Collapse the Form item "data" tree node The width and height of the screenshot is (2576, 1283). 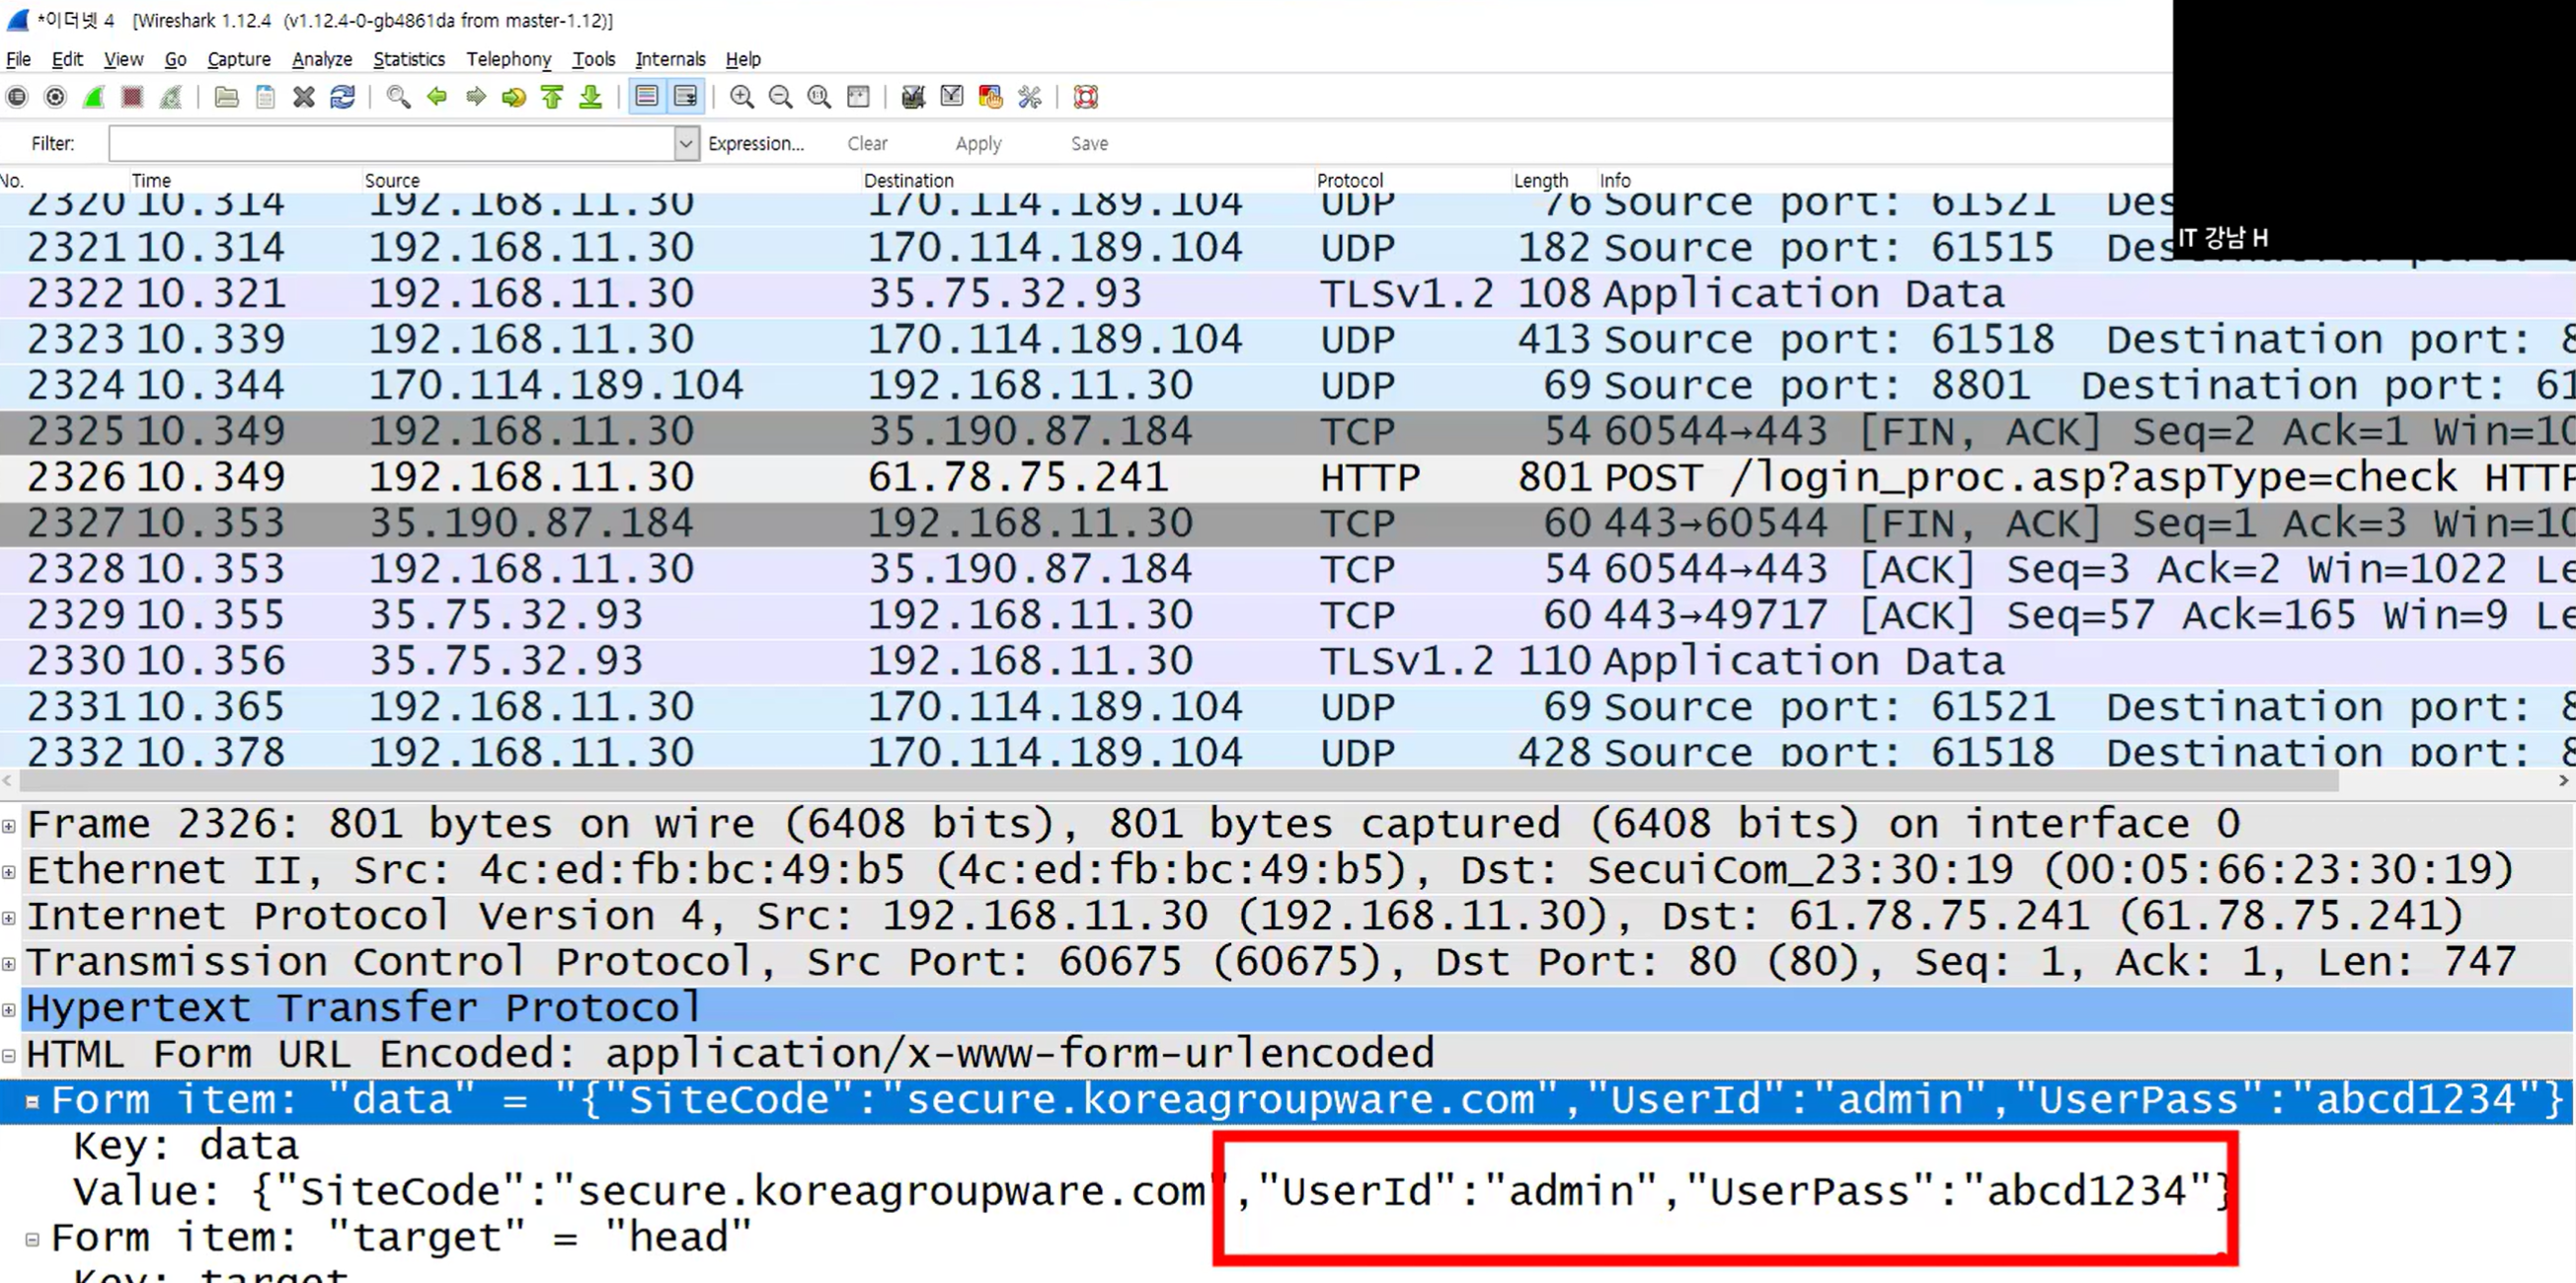coord(32,1101)
